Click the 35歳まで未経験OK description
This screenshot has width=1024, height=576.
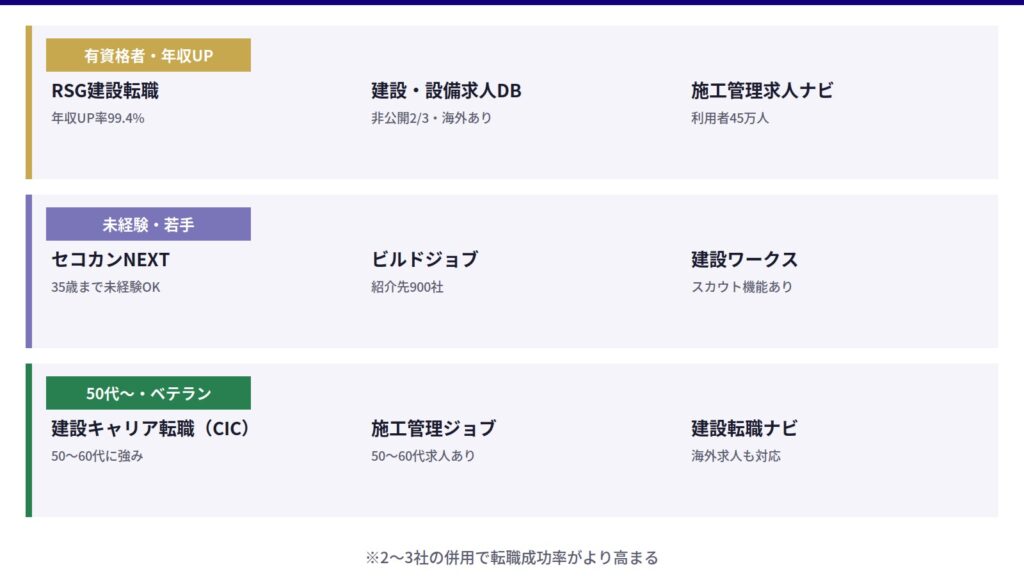pyautogui.click(x=106, y=287)
